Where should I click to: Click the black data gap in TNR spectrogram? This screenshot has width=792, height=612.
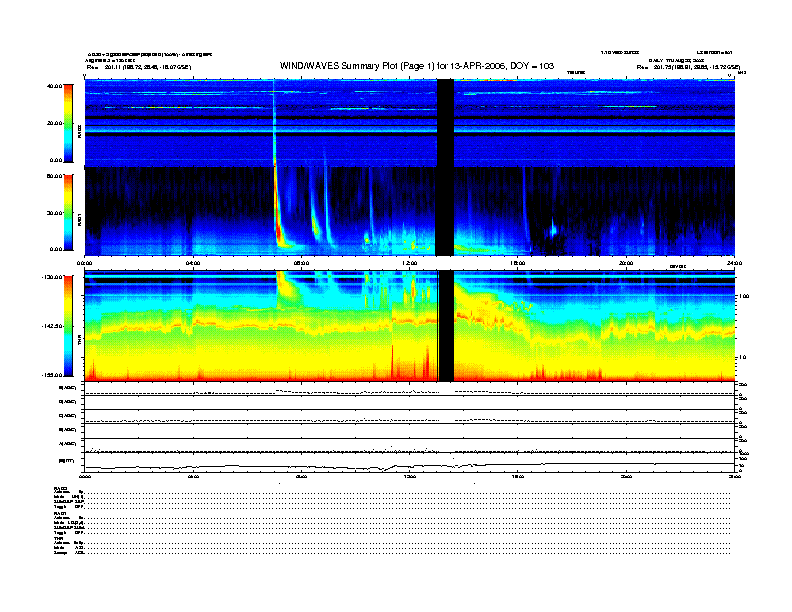coord(446,326)
